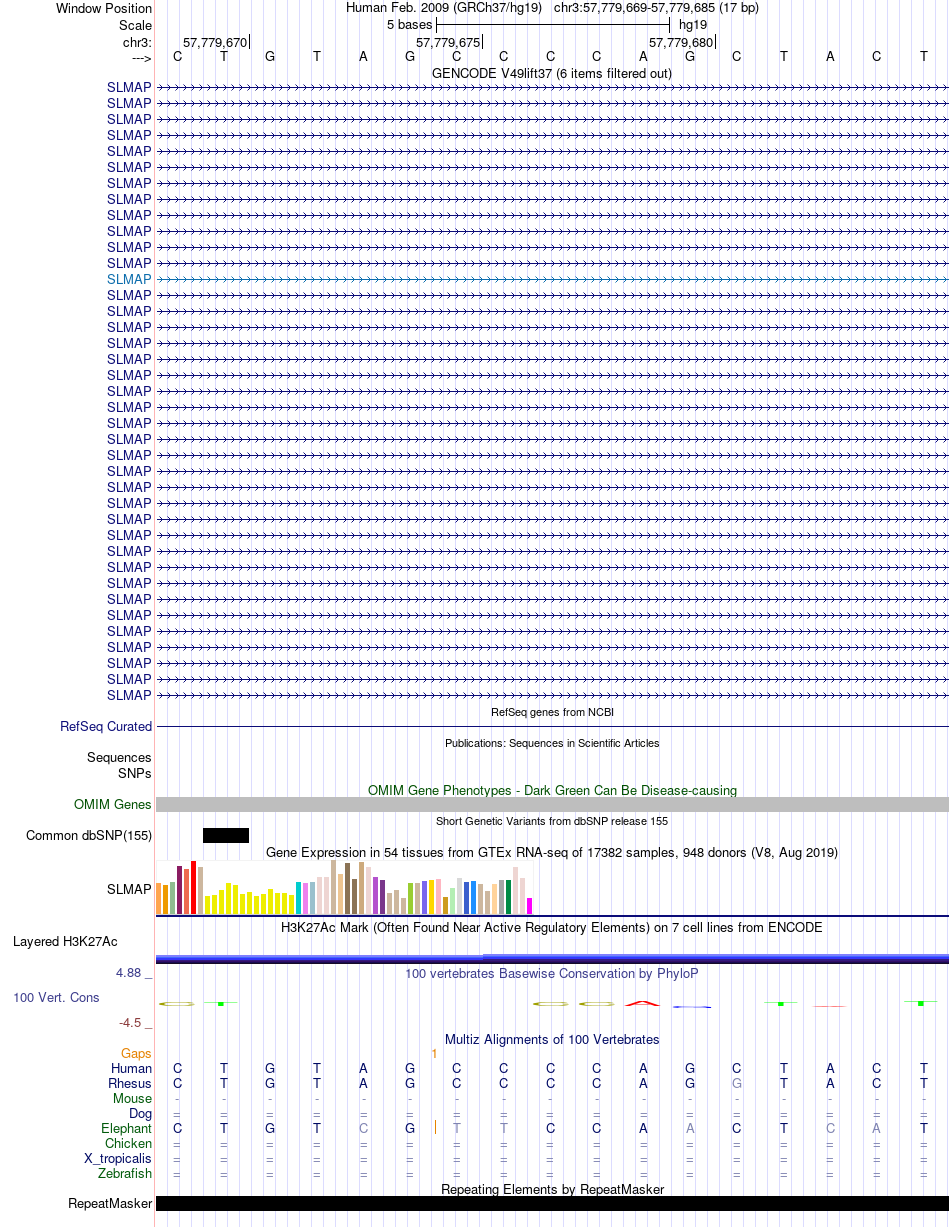Select the Zebrafish alignment row label
The width and height of the screenshot is (950, 1227).
(125, 1173)
